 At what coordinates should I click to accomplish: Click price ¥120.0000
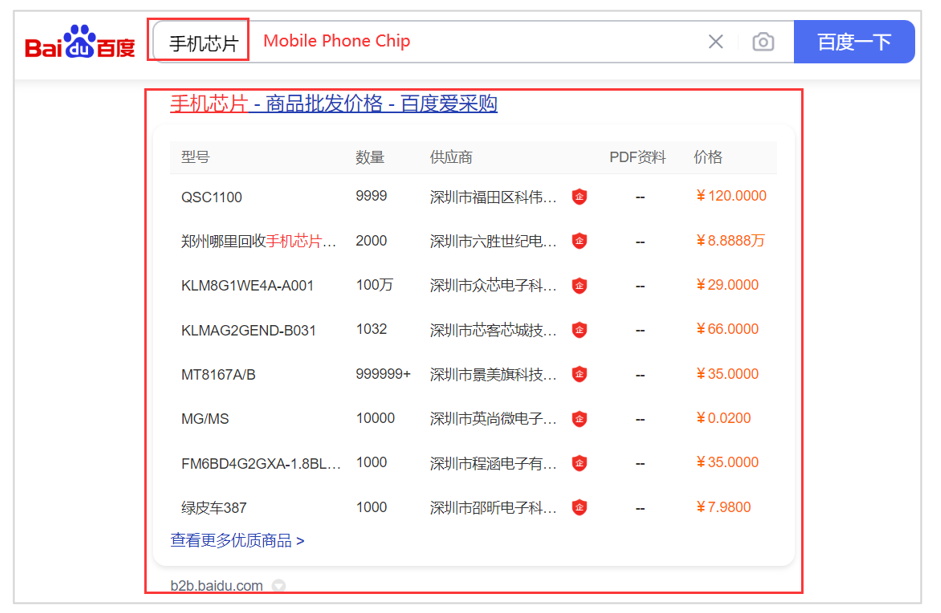tap(731, 196)
